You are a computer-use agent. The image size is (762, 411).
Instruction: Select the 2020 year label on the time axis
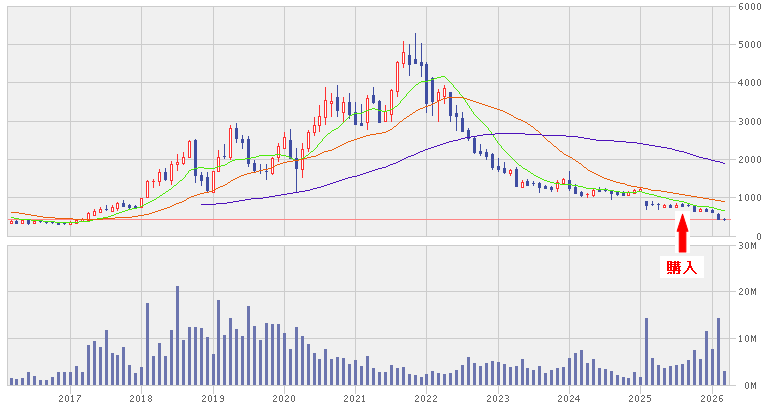[x=283, y=399]
